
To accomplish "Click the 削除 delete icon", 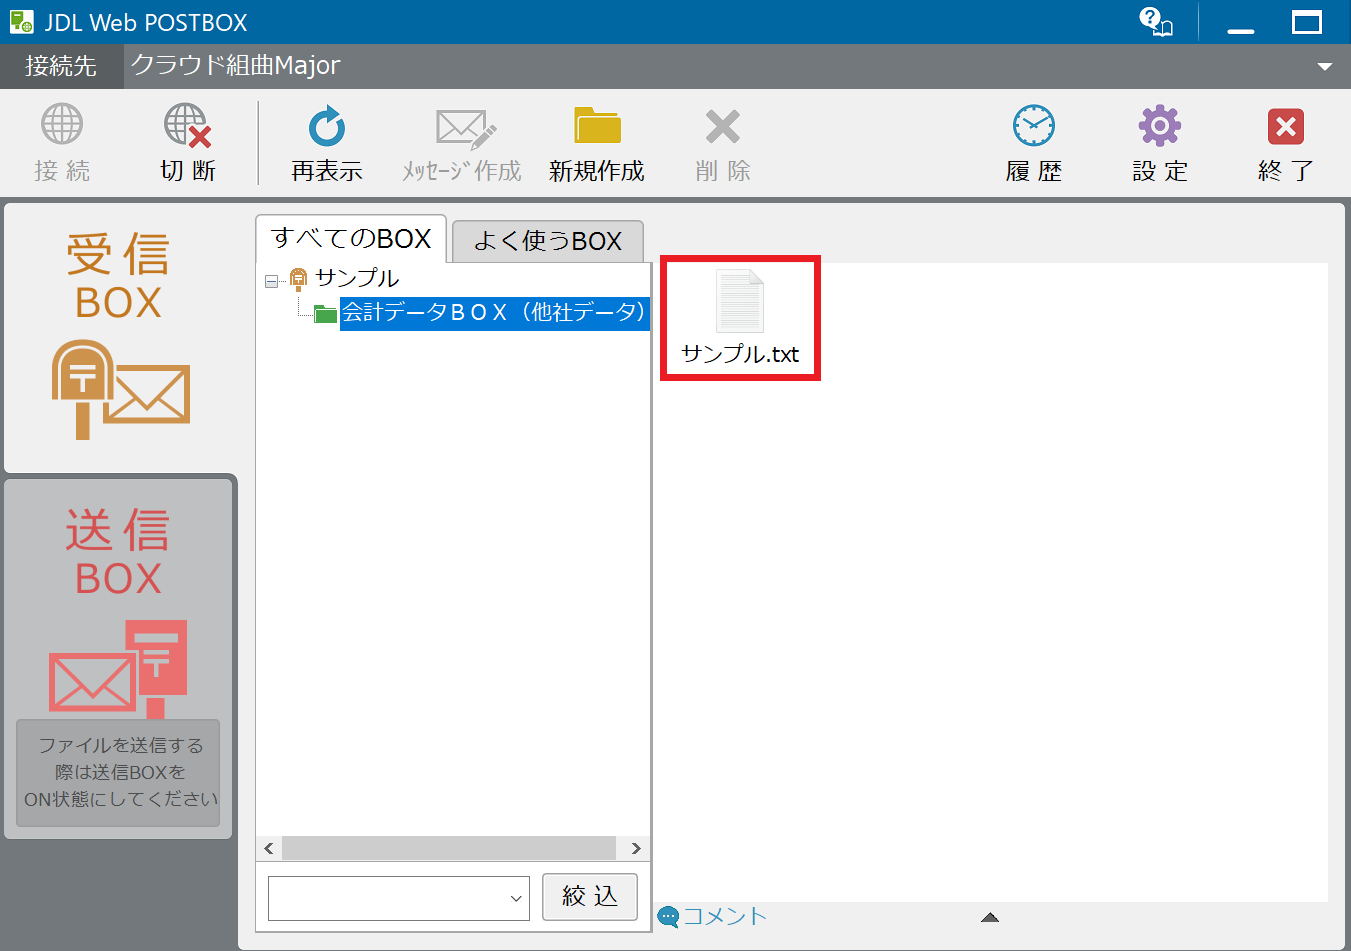I will (722, 127).
